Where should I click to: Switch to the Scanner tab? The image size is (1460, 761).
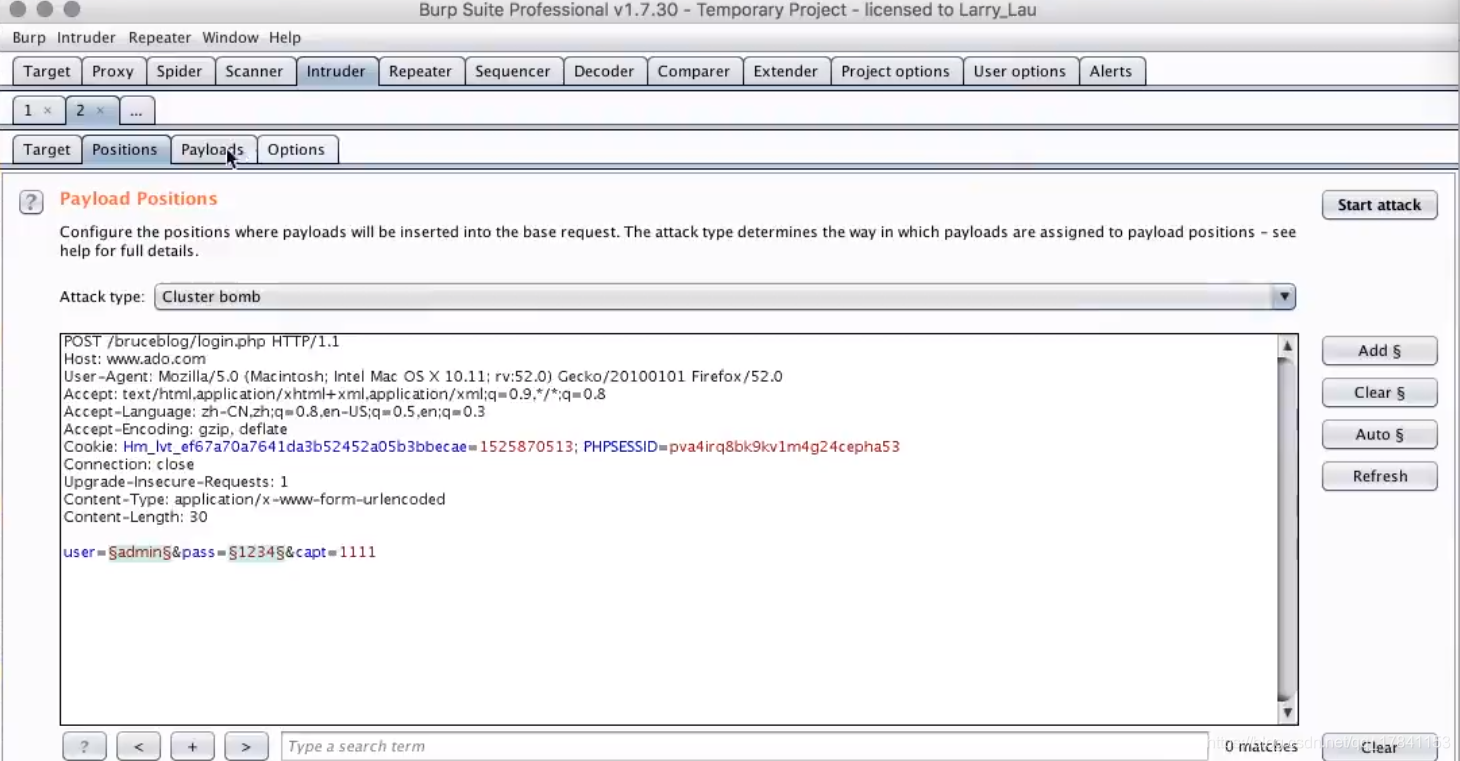click(x=254, y=72)
